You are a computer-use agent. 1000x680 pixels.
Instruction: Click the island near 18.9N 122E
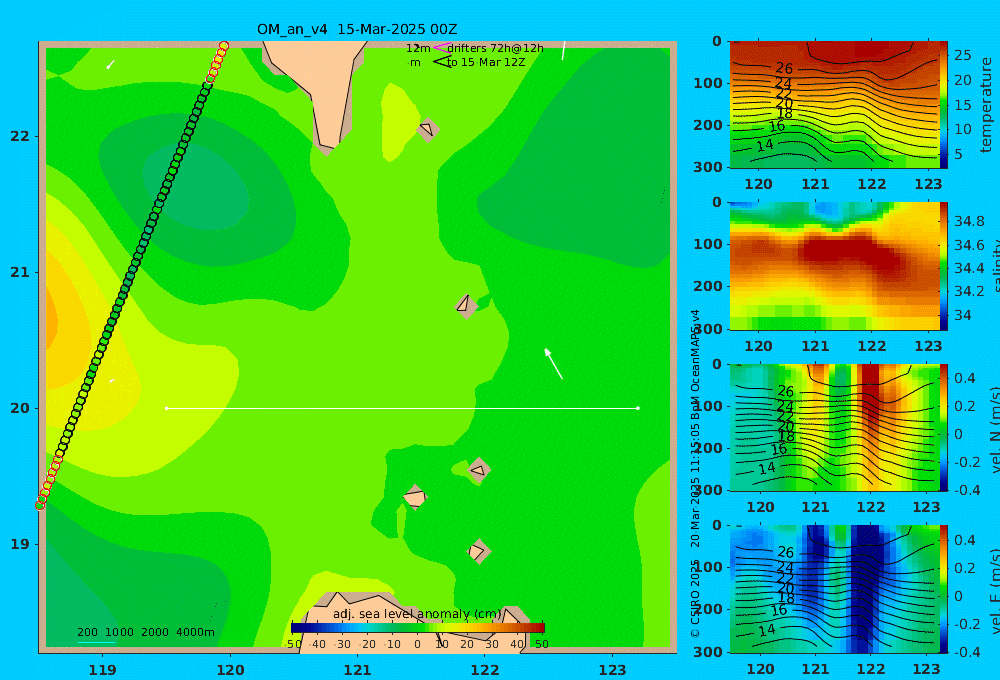click(478, 551)
